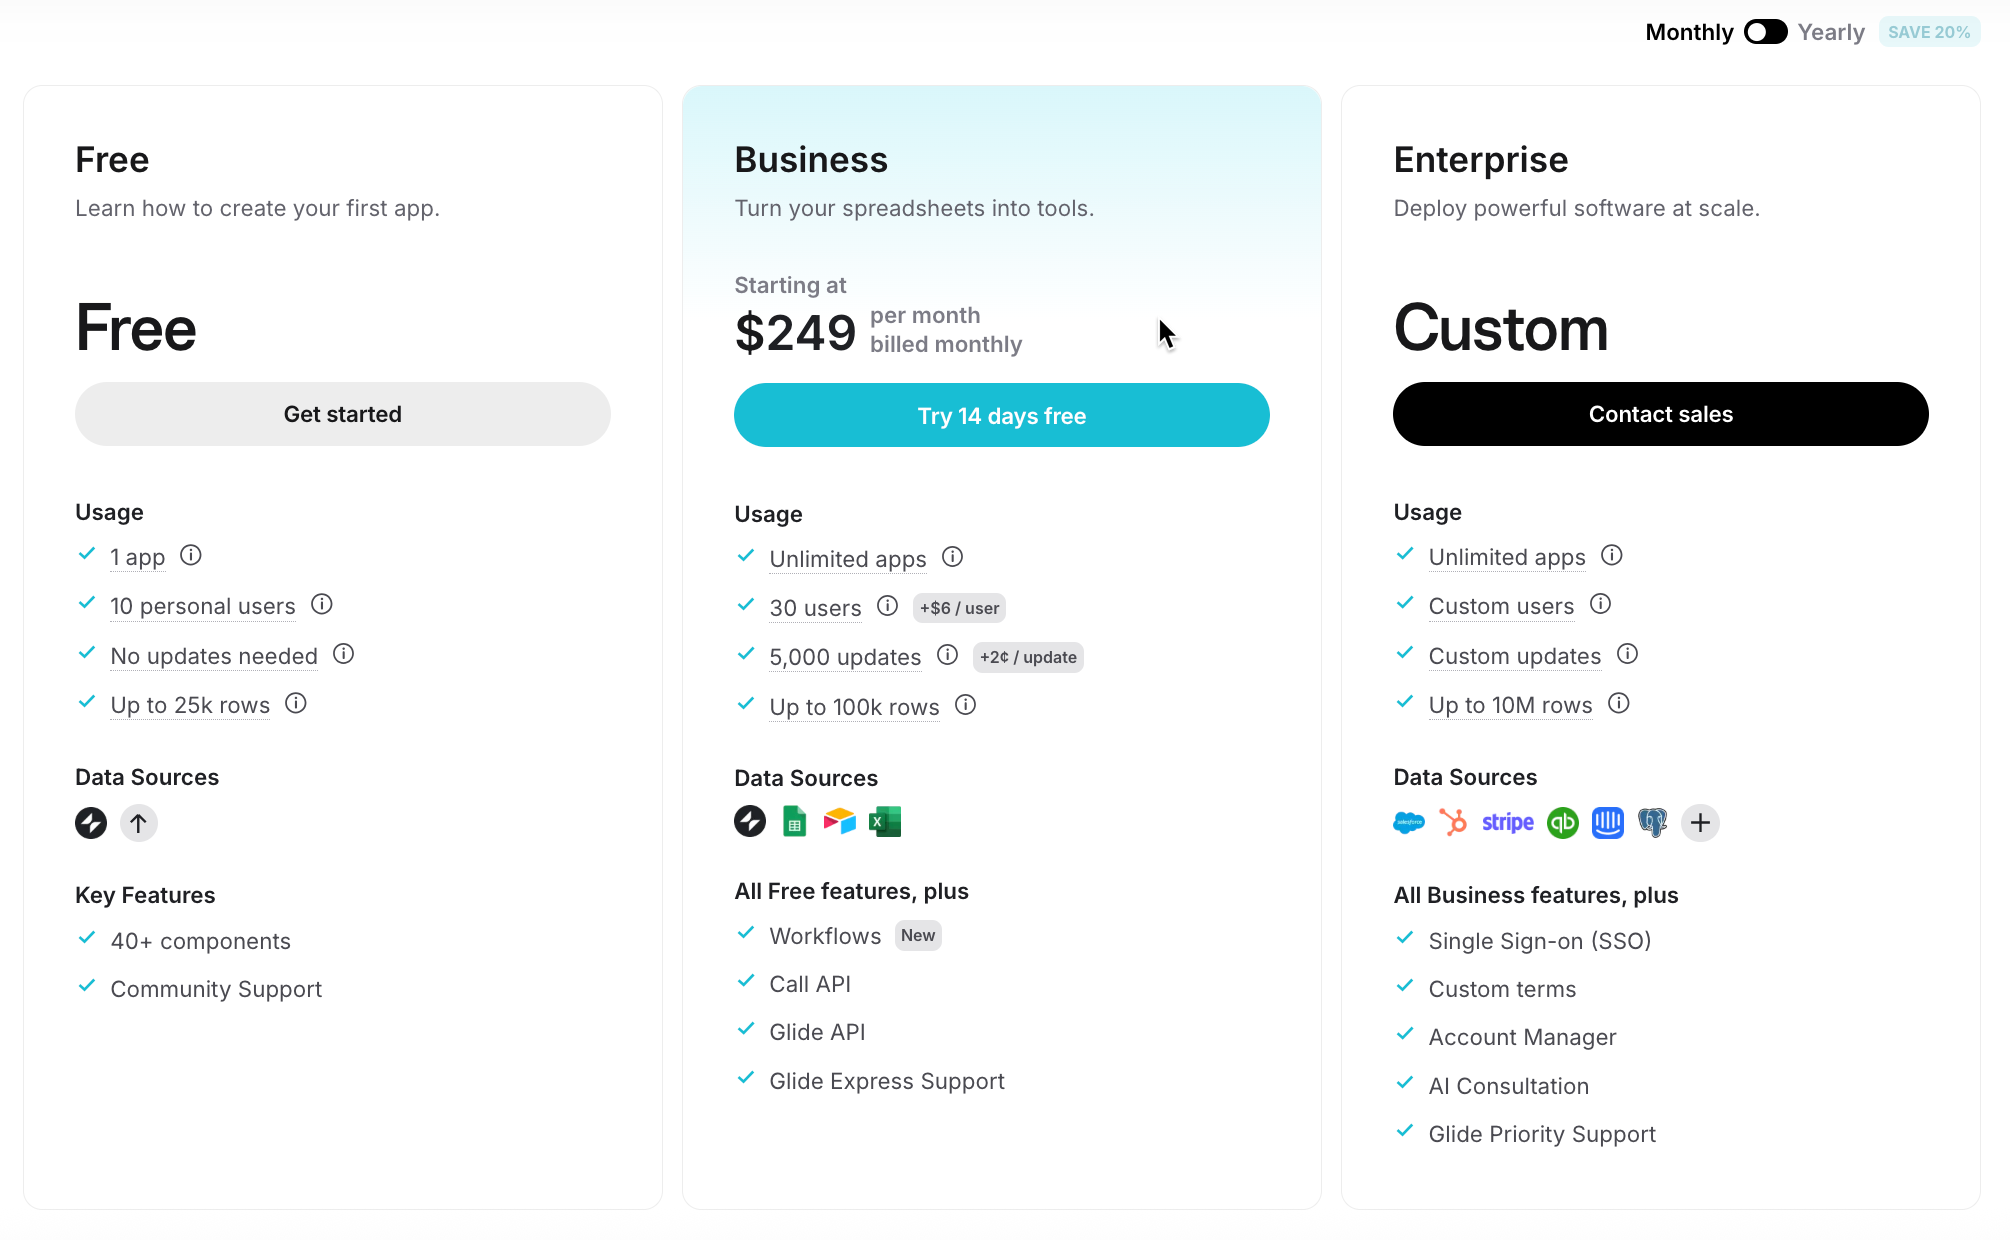2010x1240 pixels.
Task: Start the 14 days free trial
Action: (x=1001, y=415)
